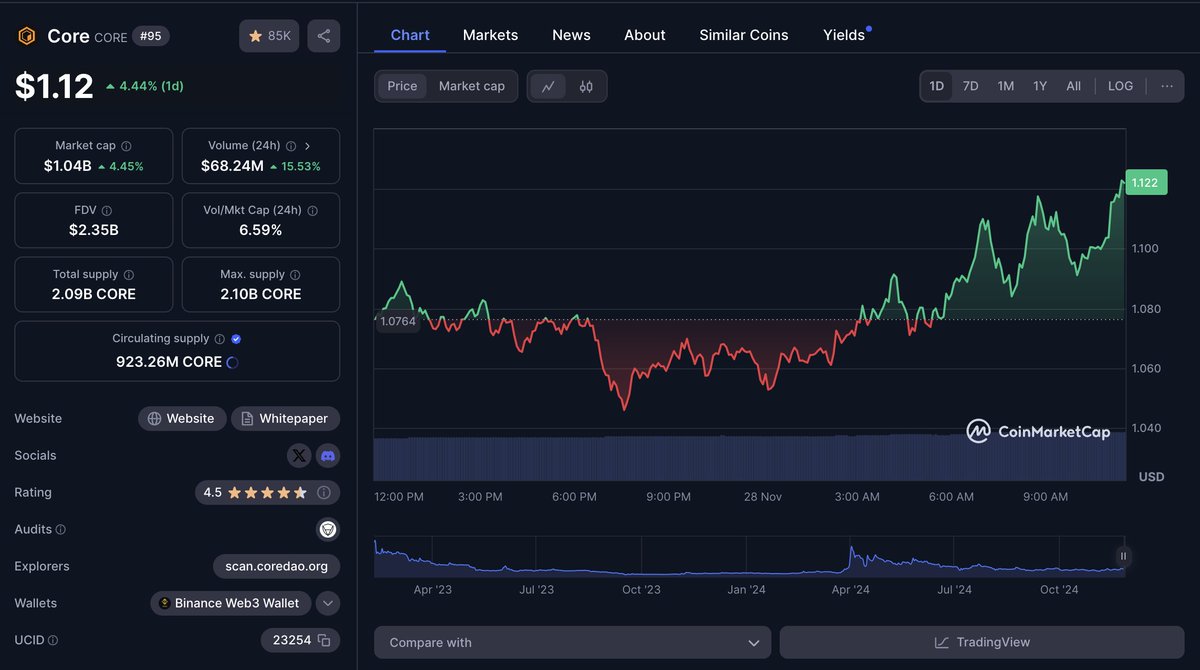Viewport: 1200px width, 670px height.
Task: Click the Core coin logo icon
Action: pos(25,36)
